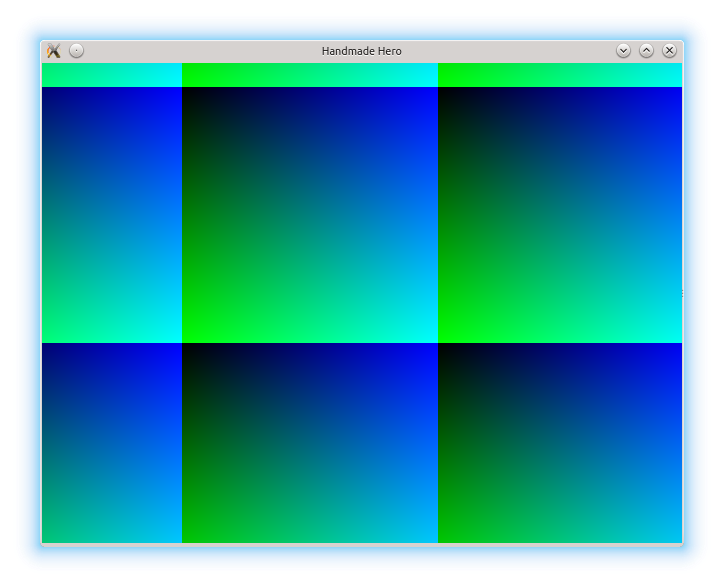724x587 pixels.
Task: Click the top-right green-to-cyan strip
Action: click(x=560, y=75)
